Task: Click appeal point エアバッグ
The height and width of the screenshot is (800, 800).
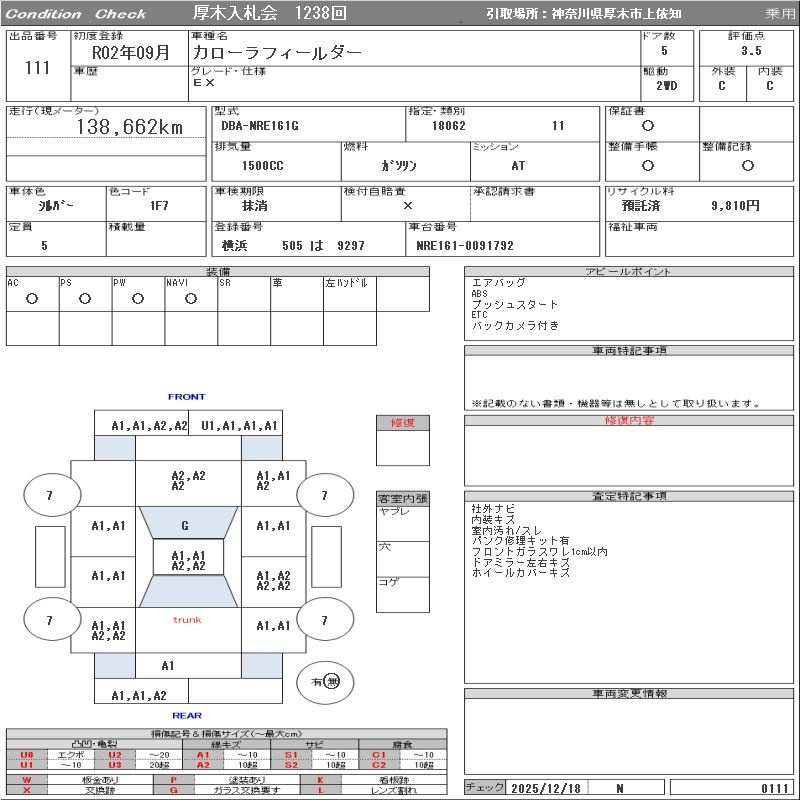Action: point(498,282)
